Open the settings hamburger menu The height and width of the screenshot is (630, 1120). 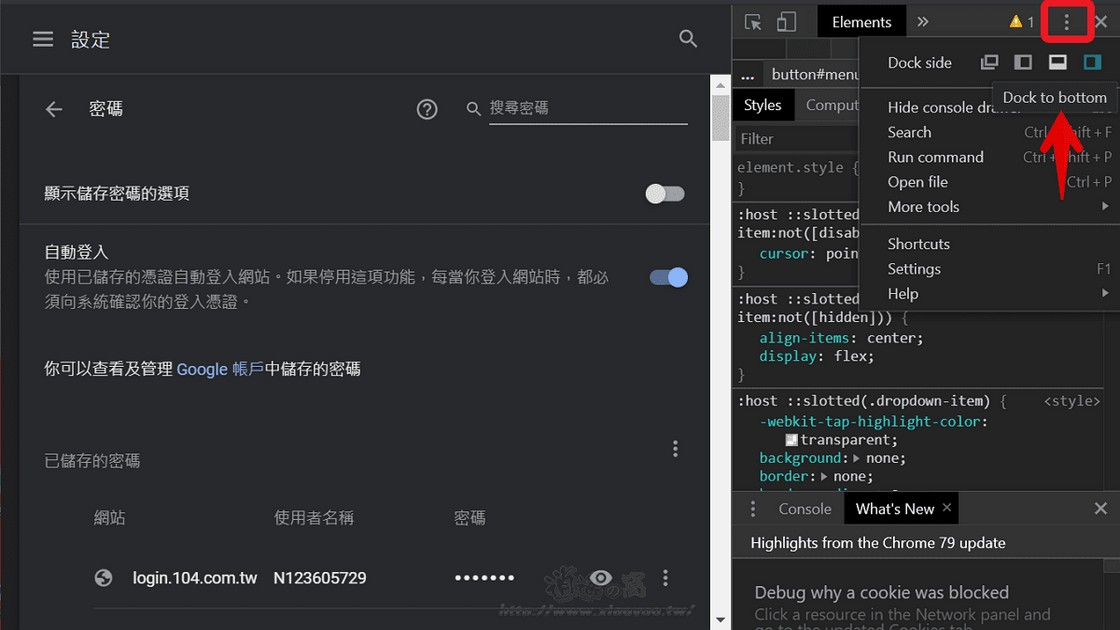(x=43, y=39)
